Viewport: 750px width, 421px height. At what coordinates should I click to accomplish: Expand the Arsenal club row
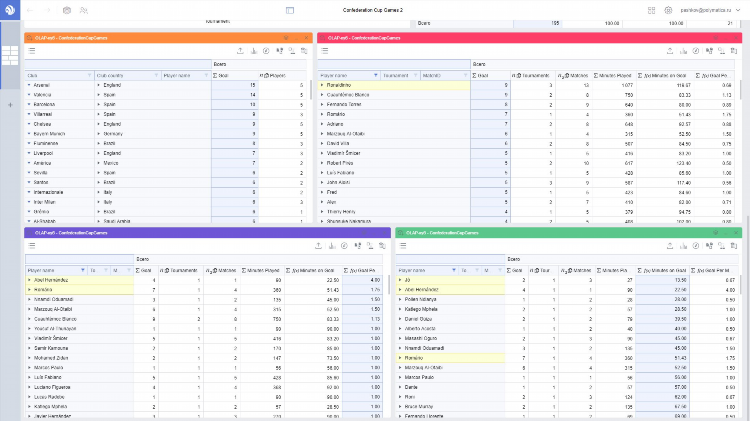tap(29, 85)
